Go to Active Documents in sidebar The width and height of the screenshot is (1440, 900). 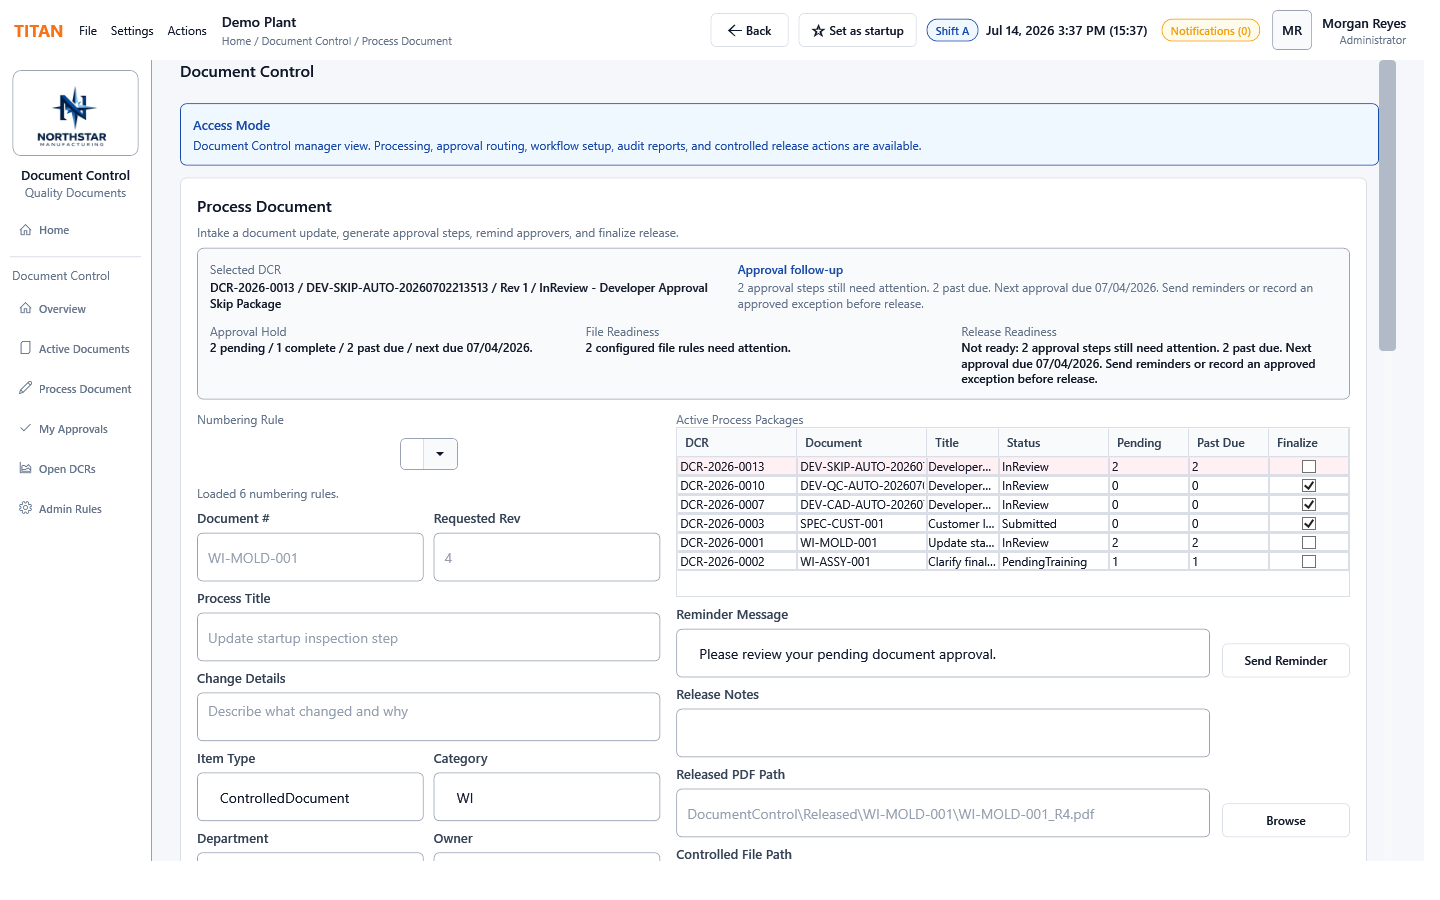click(x=75, y=349)
